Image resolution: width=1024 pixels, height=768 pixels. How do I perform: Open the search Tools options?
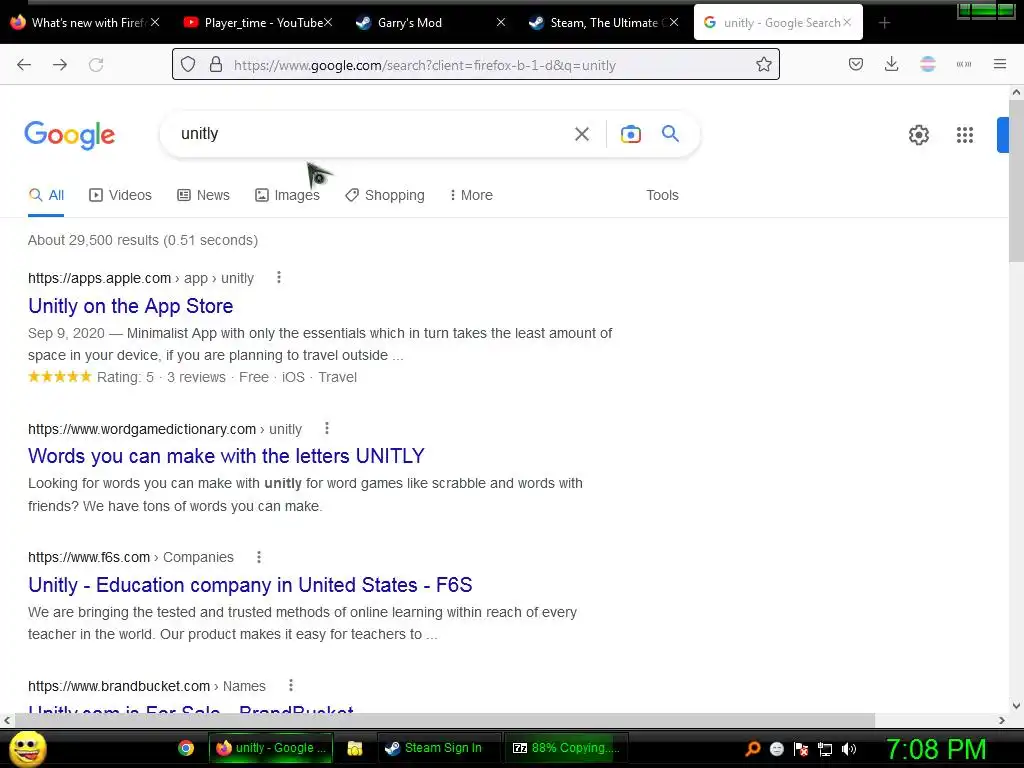tap(662, 195)
